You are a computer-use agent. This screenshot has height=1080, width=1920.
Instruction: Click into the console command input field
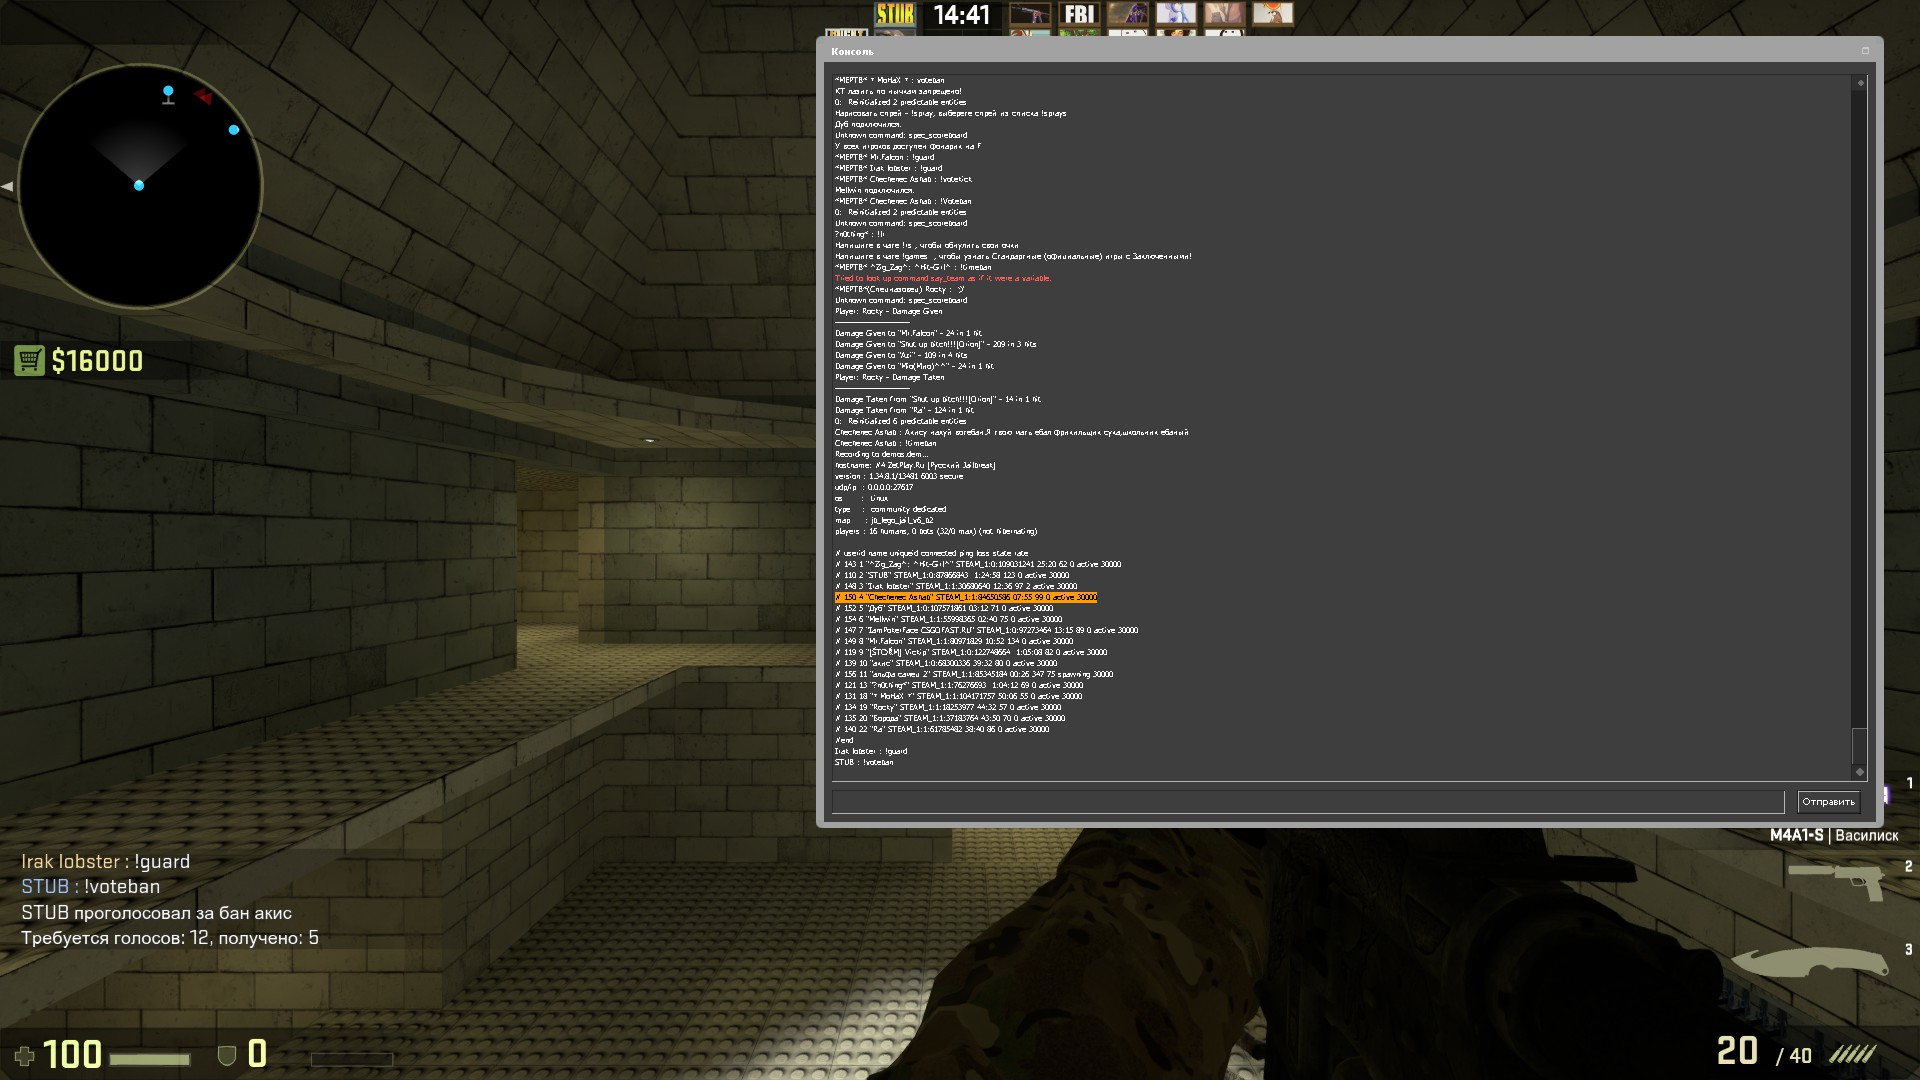(x=1307, y=802)
